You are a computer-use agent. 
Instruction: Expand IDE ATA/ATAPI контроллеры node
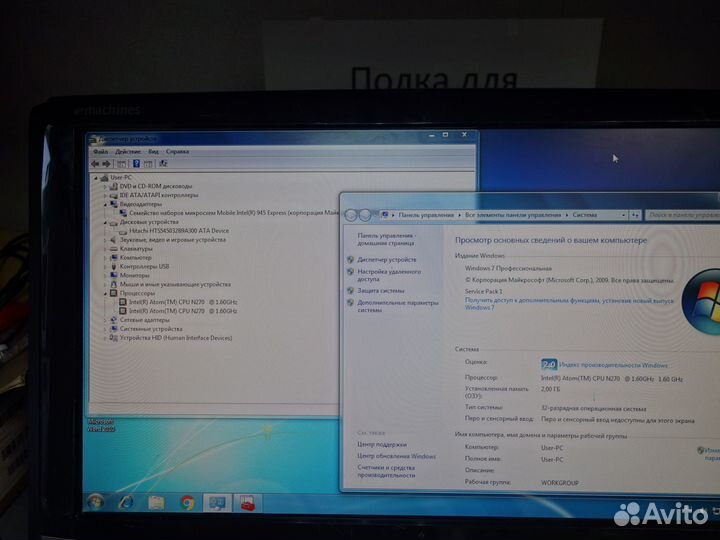105,196
